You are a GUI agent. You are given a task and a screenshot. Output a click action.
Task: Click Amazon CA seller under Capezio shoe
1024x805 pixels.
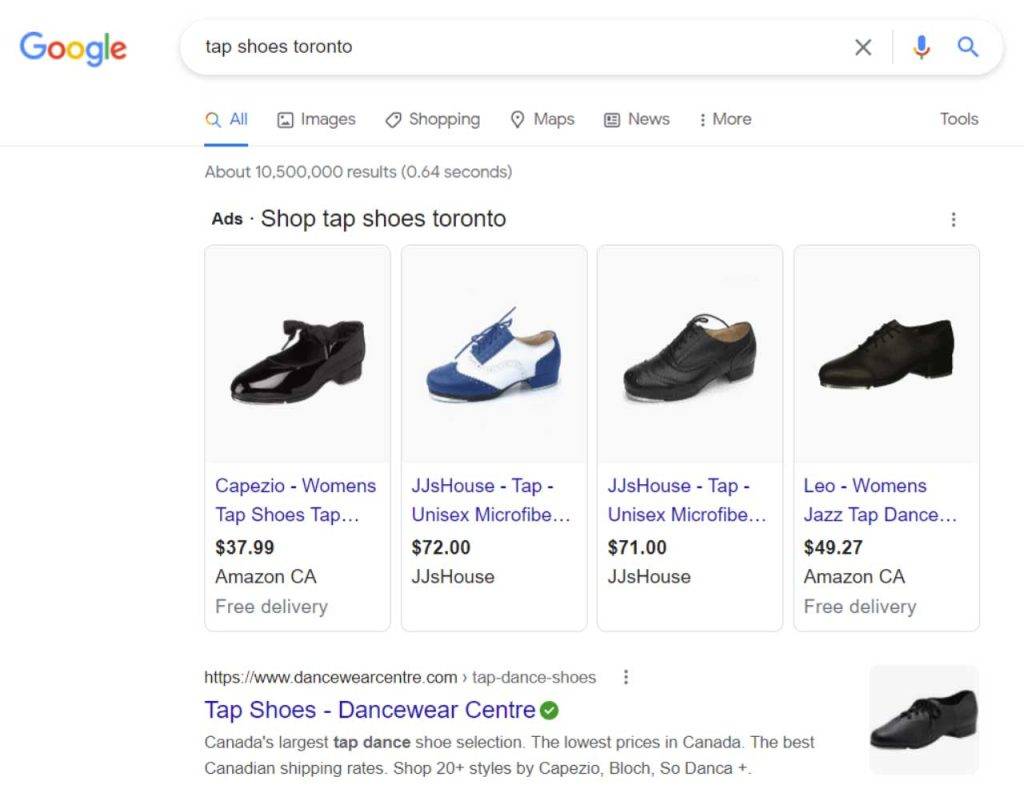[266, 576]
